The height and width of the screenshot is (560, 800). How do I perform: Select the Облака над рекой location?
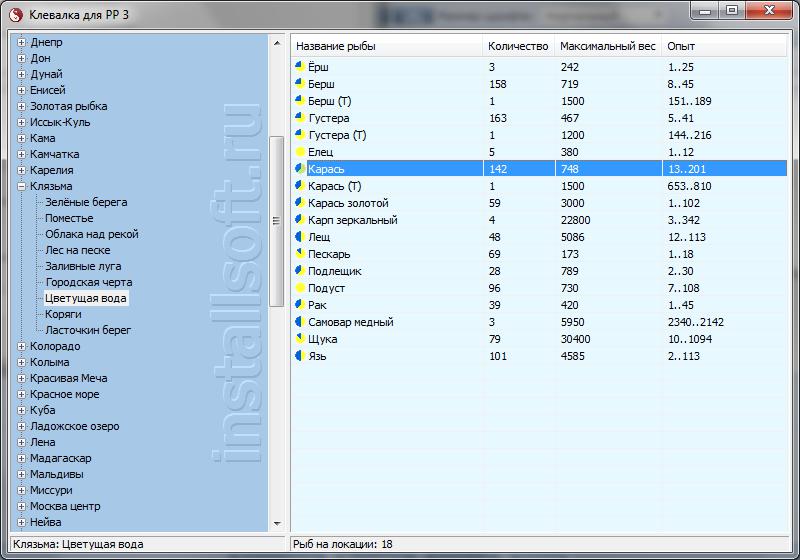(x=92, y=234)
